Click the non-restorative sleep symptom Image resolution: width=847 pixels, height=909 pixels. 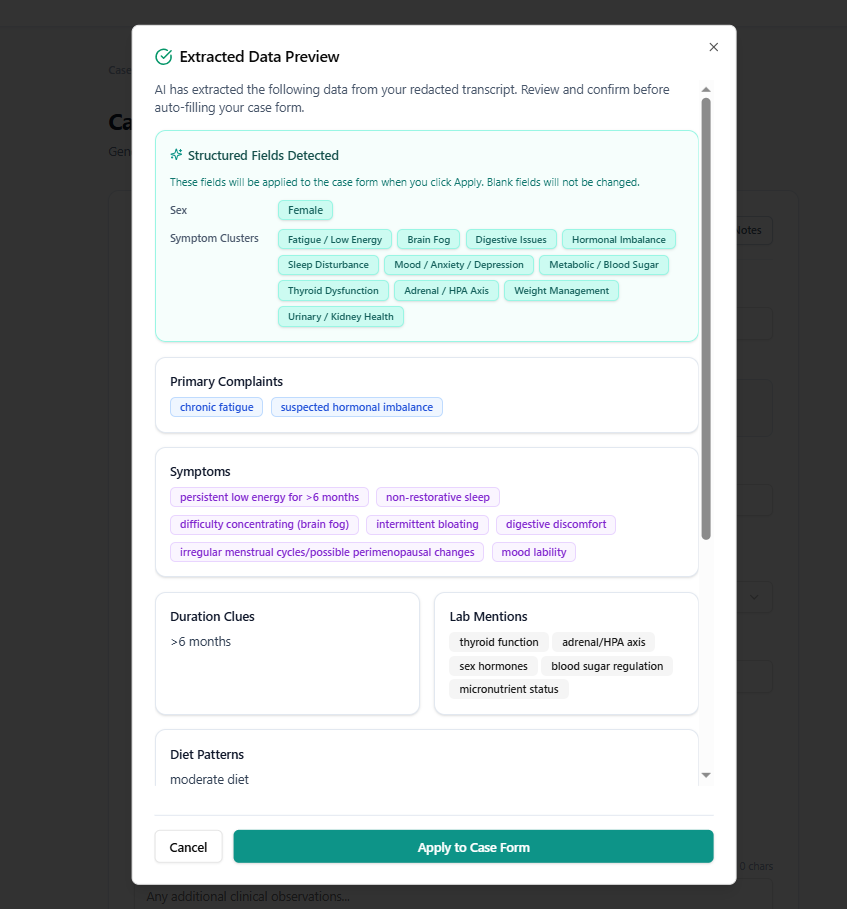tap(438, 497)
